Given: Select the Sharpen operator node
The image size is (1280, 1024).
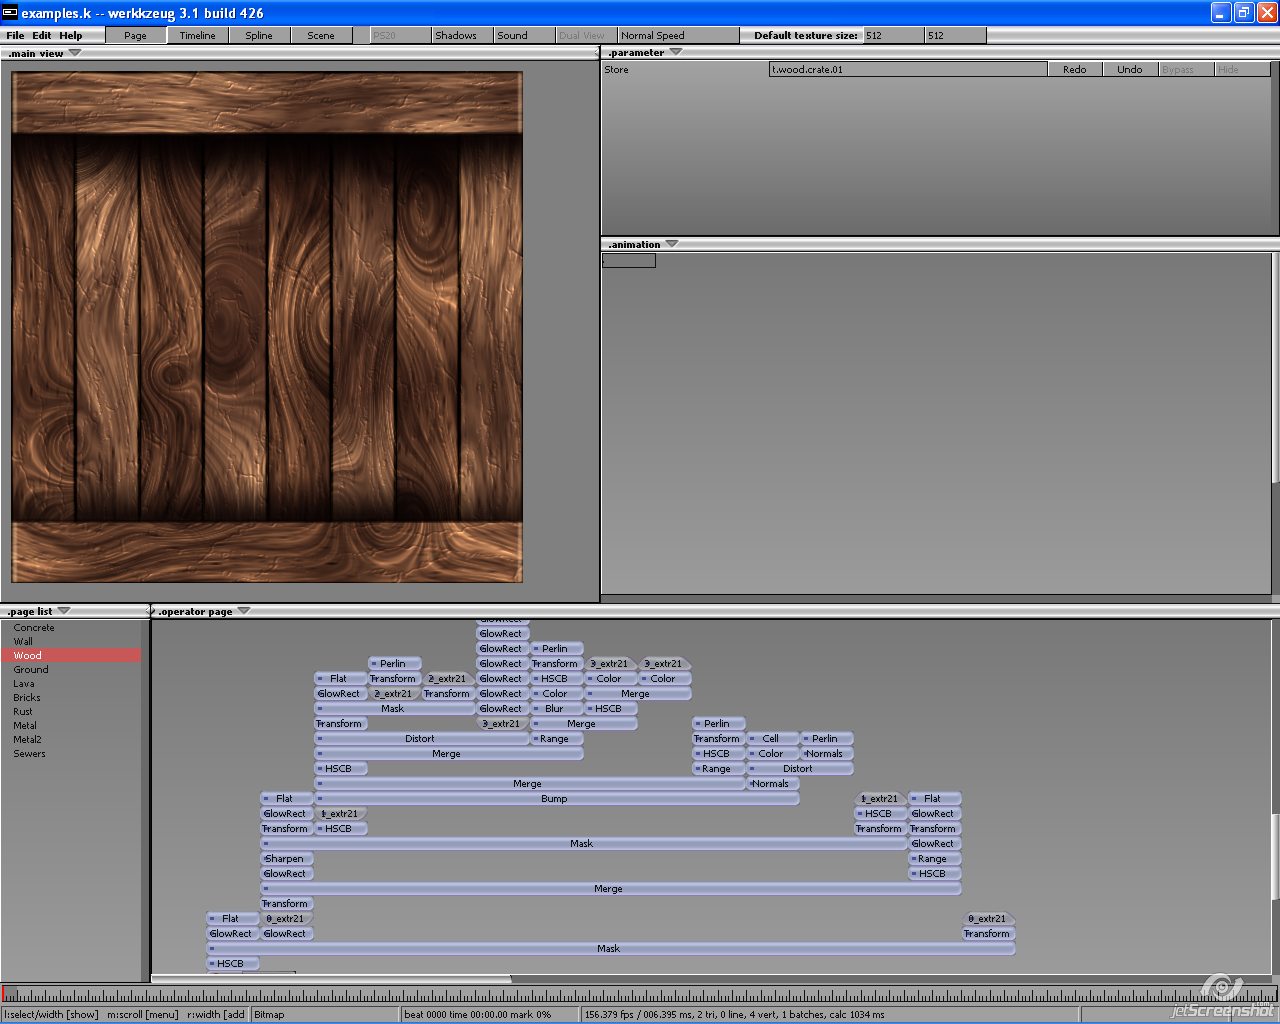Looking at the screenshot, I should (287, 859).
